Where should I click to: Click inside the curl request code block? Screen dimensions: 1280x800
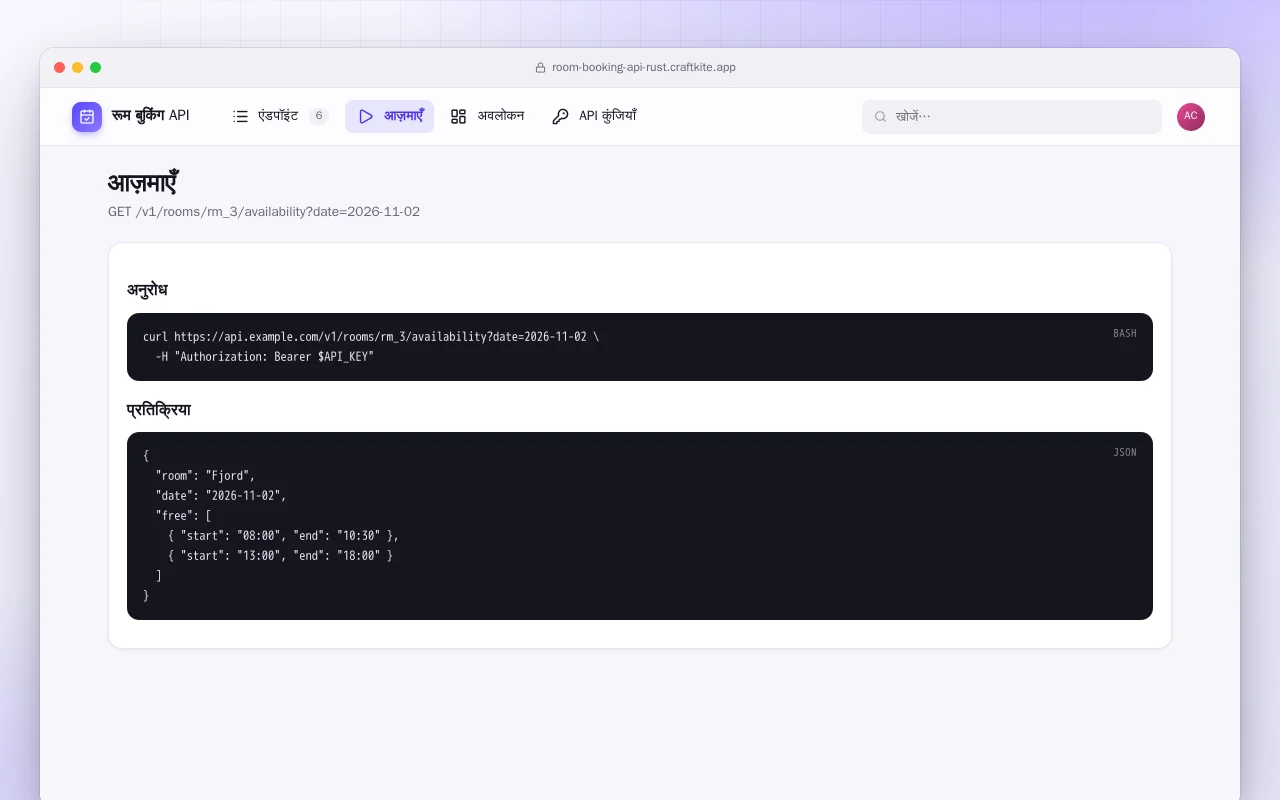pos(640,347)
